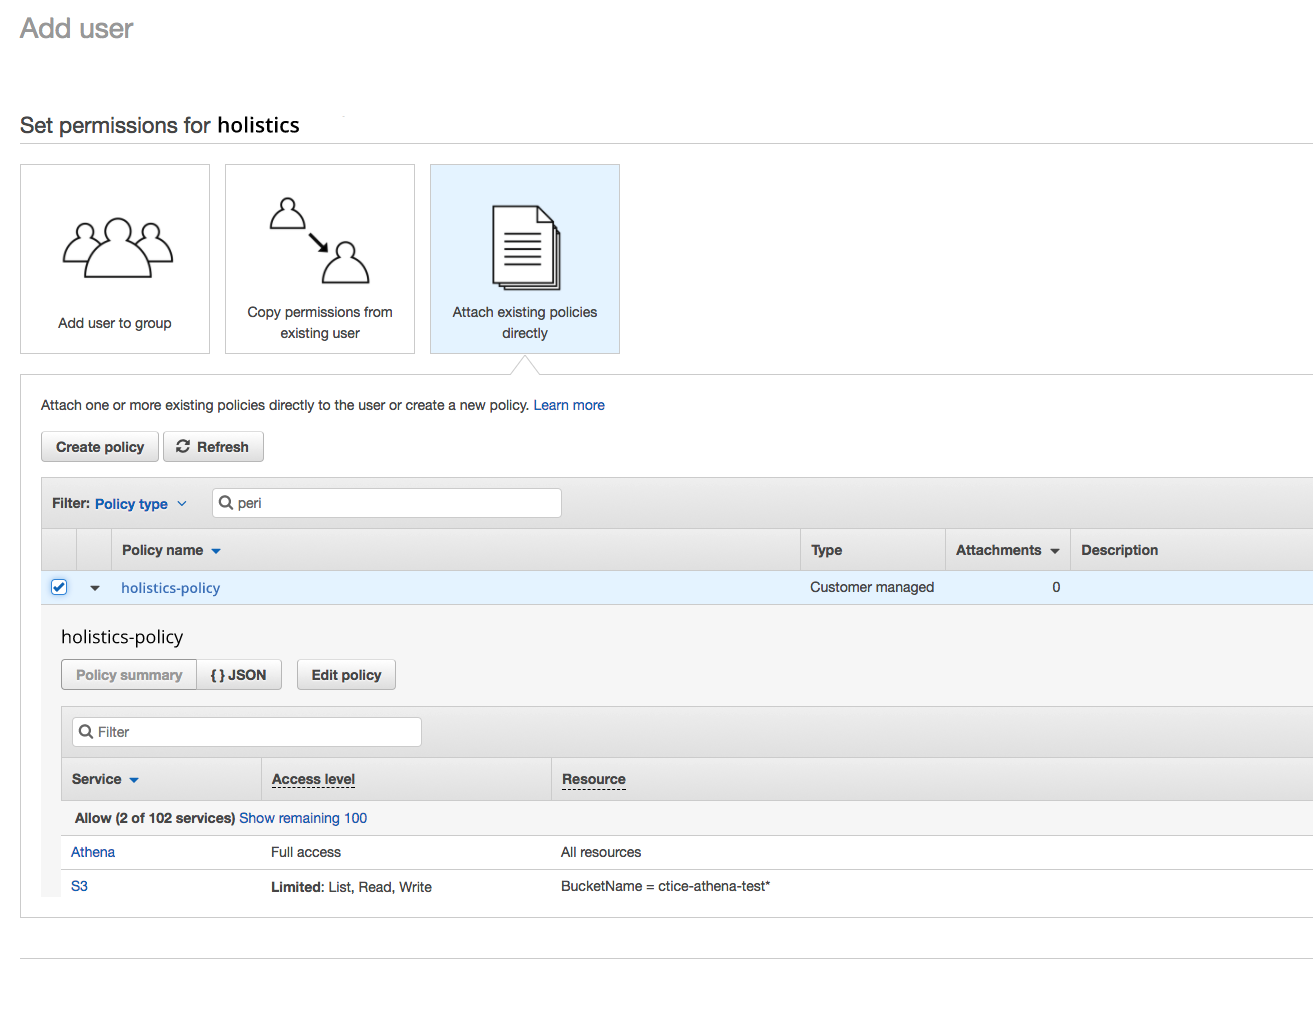Sort by Policy name column
The image size is (1313, 1023).
coord(171,550)
